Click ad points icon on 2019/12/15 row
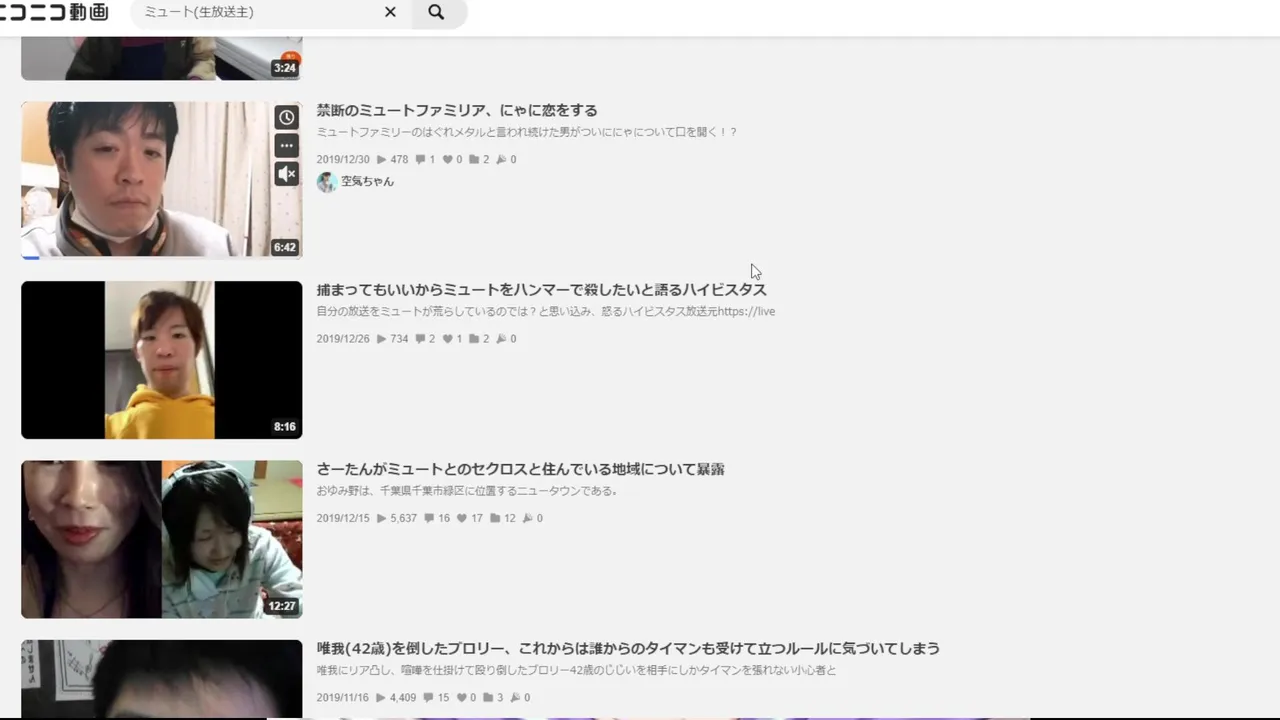This screenshot has width=1280, height=720. (x=527, y=518)
